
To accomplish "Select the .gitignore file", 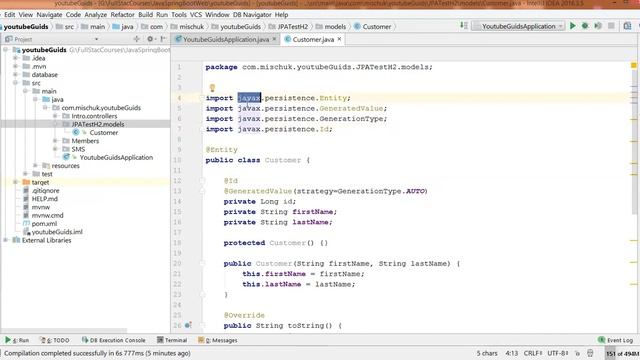I will [45, 191].
